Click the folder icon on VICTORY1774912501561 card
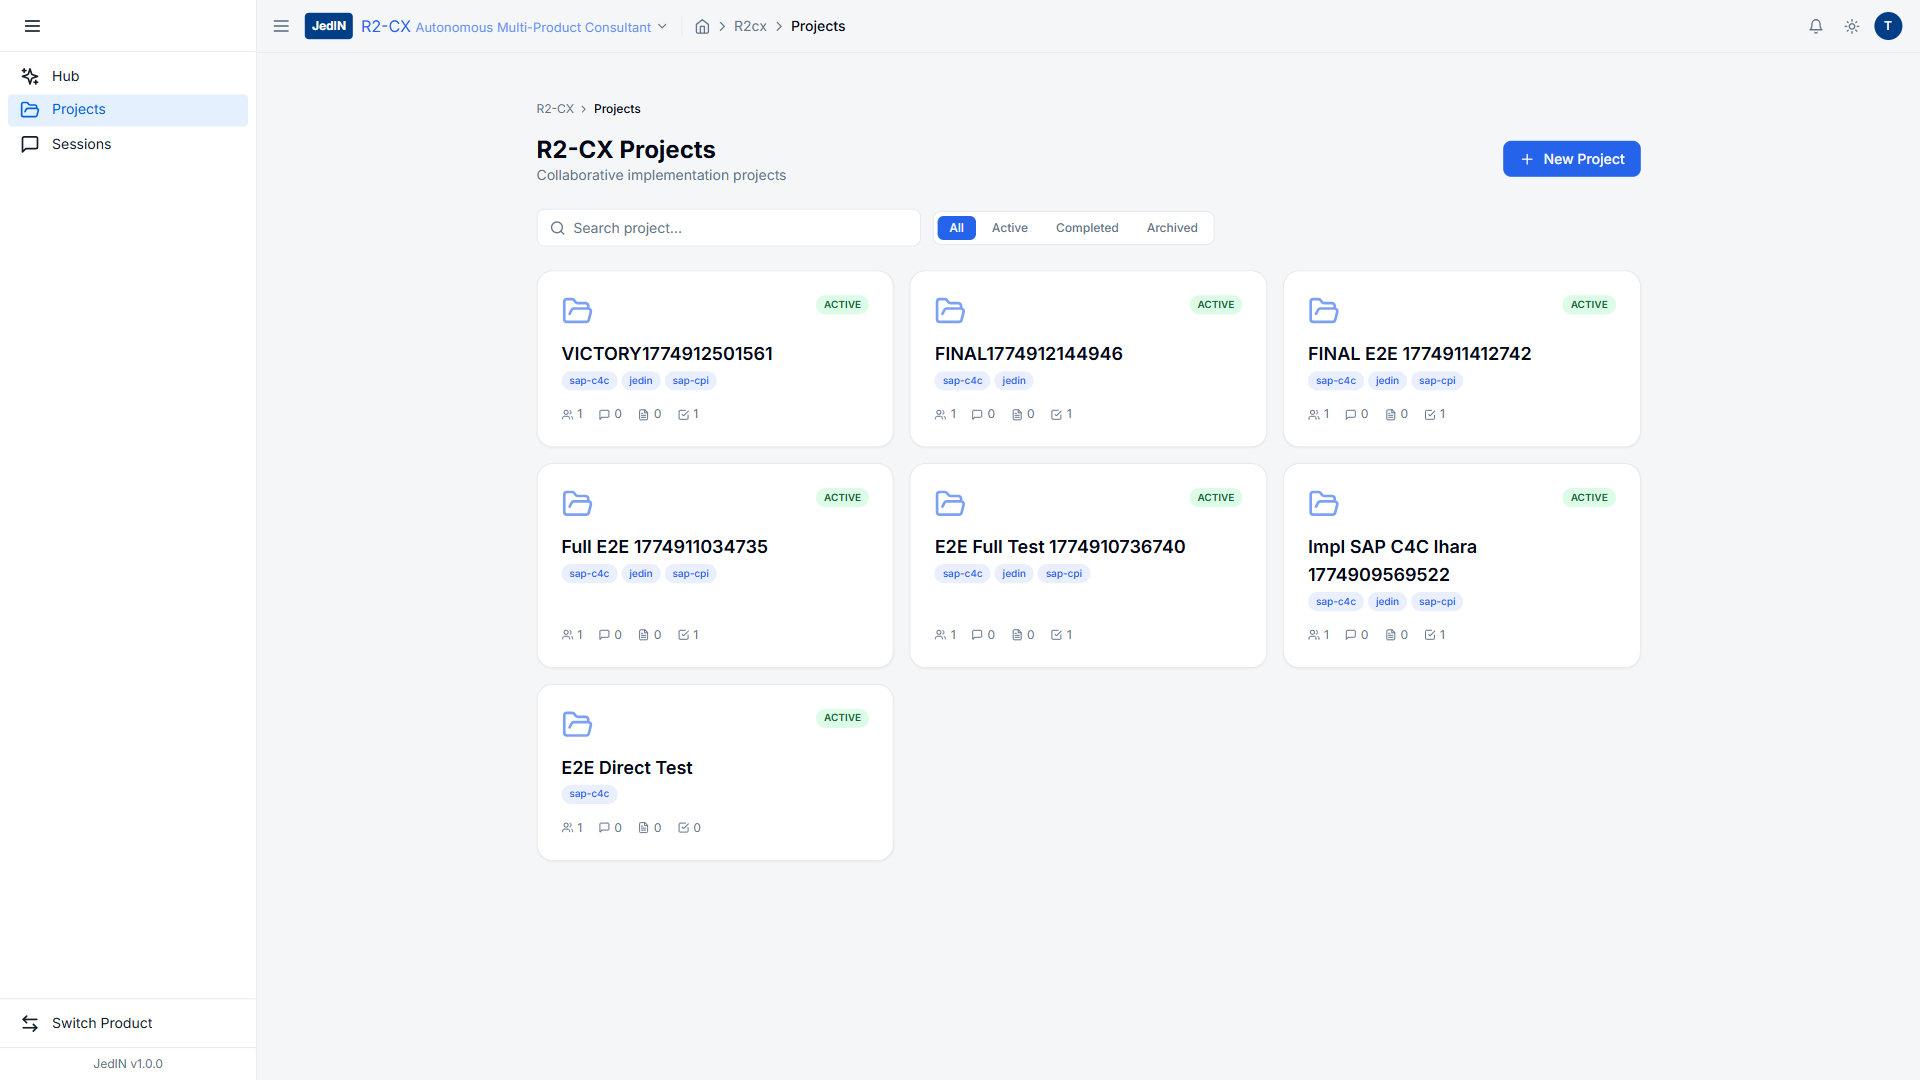Viewport: 1920px width, 1080px height. coord(577,310)
